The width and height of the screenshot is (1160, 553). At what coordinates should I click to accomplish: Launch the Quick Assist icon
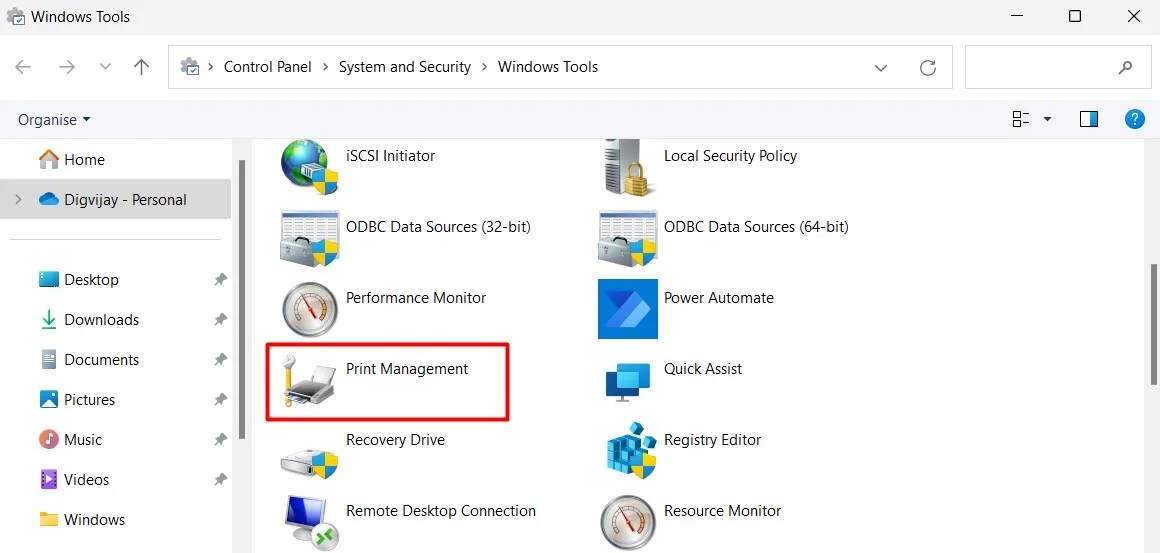coord(627,381)
